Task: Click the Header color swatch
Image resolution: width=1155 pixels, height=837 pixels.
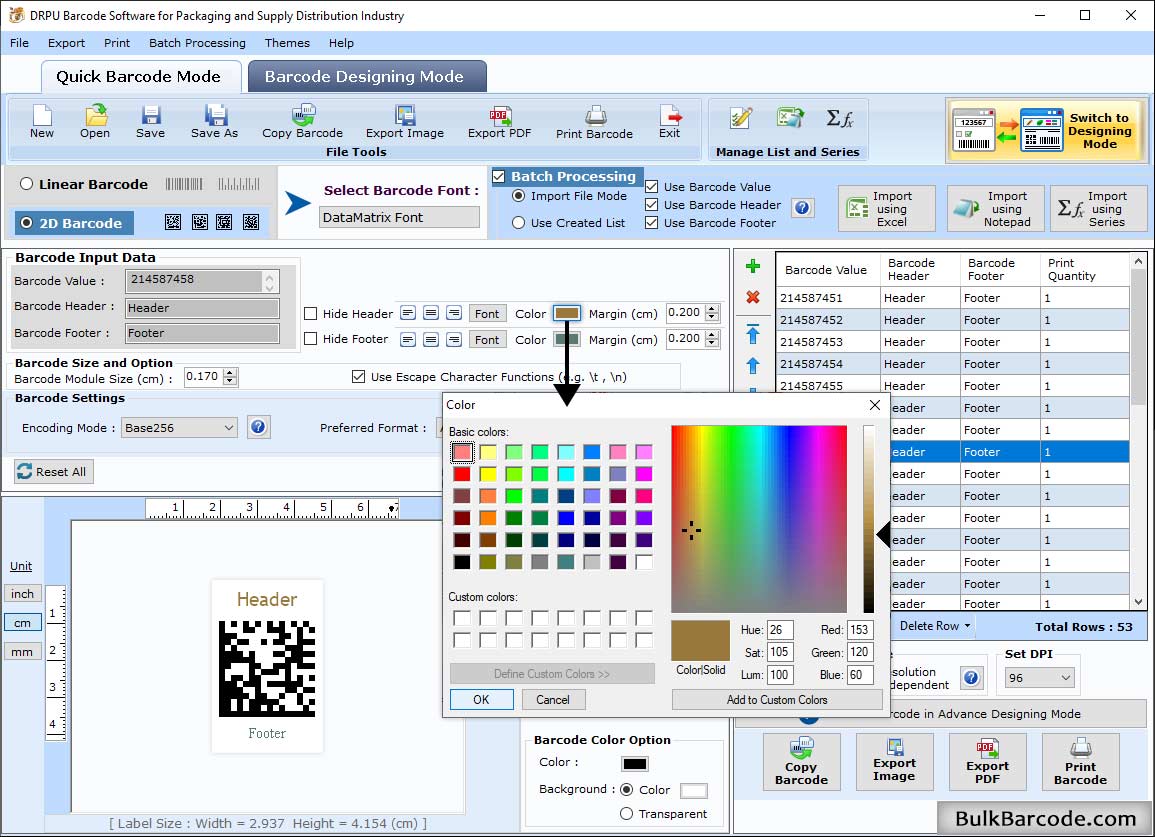Action: (566, 313)
